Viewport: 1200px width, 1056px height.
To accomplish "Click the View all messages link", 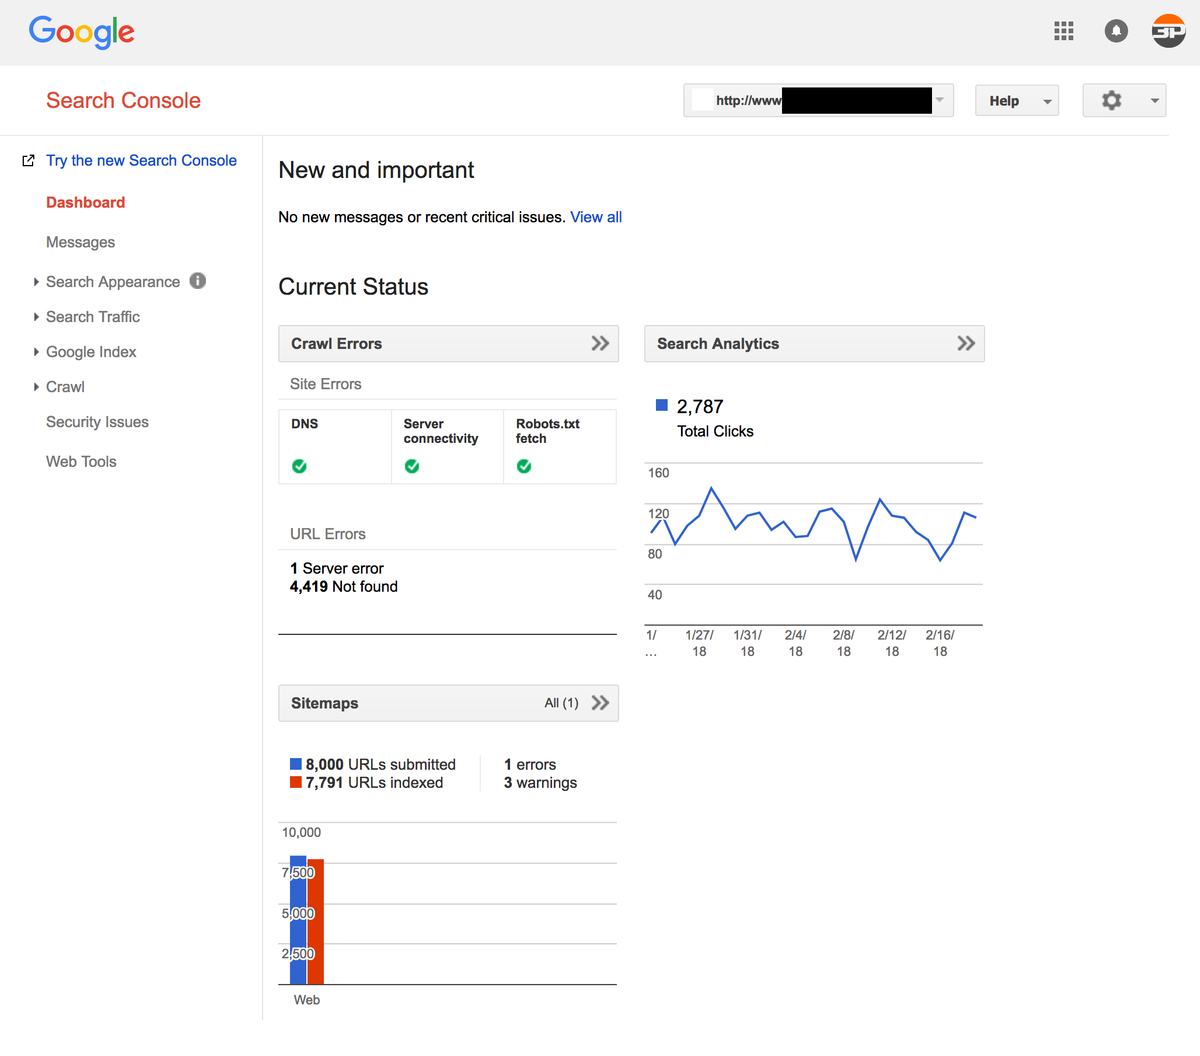I will 596,217.
